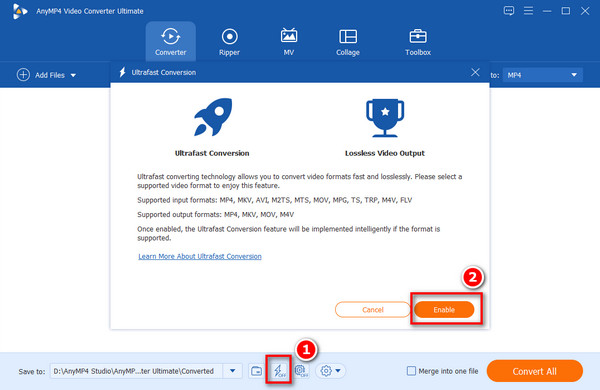
Task: Close the Ultrafast Conversion dialog
Action: (475, 72)
